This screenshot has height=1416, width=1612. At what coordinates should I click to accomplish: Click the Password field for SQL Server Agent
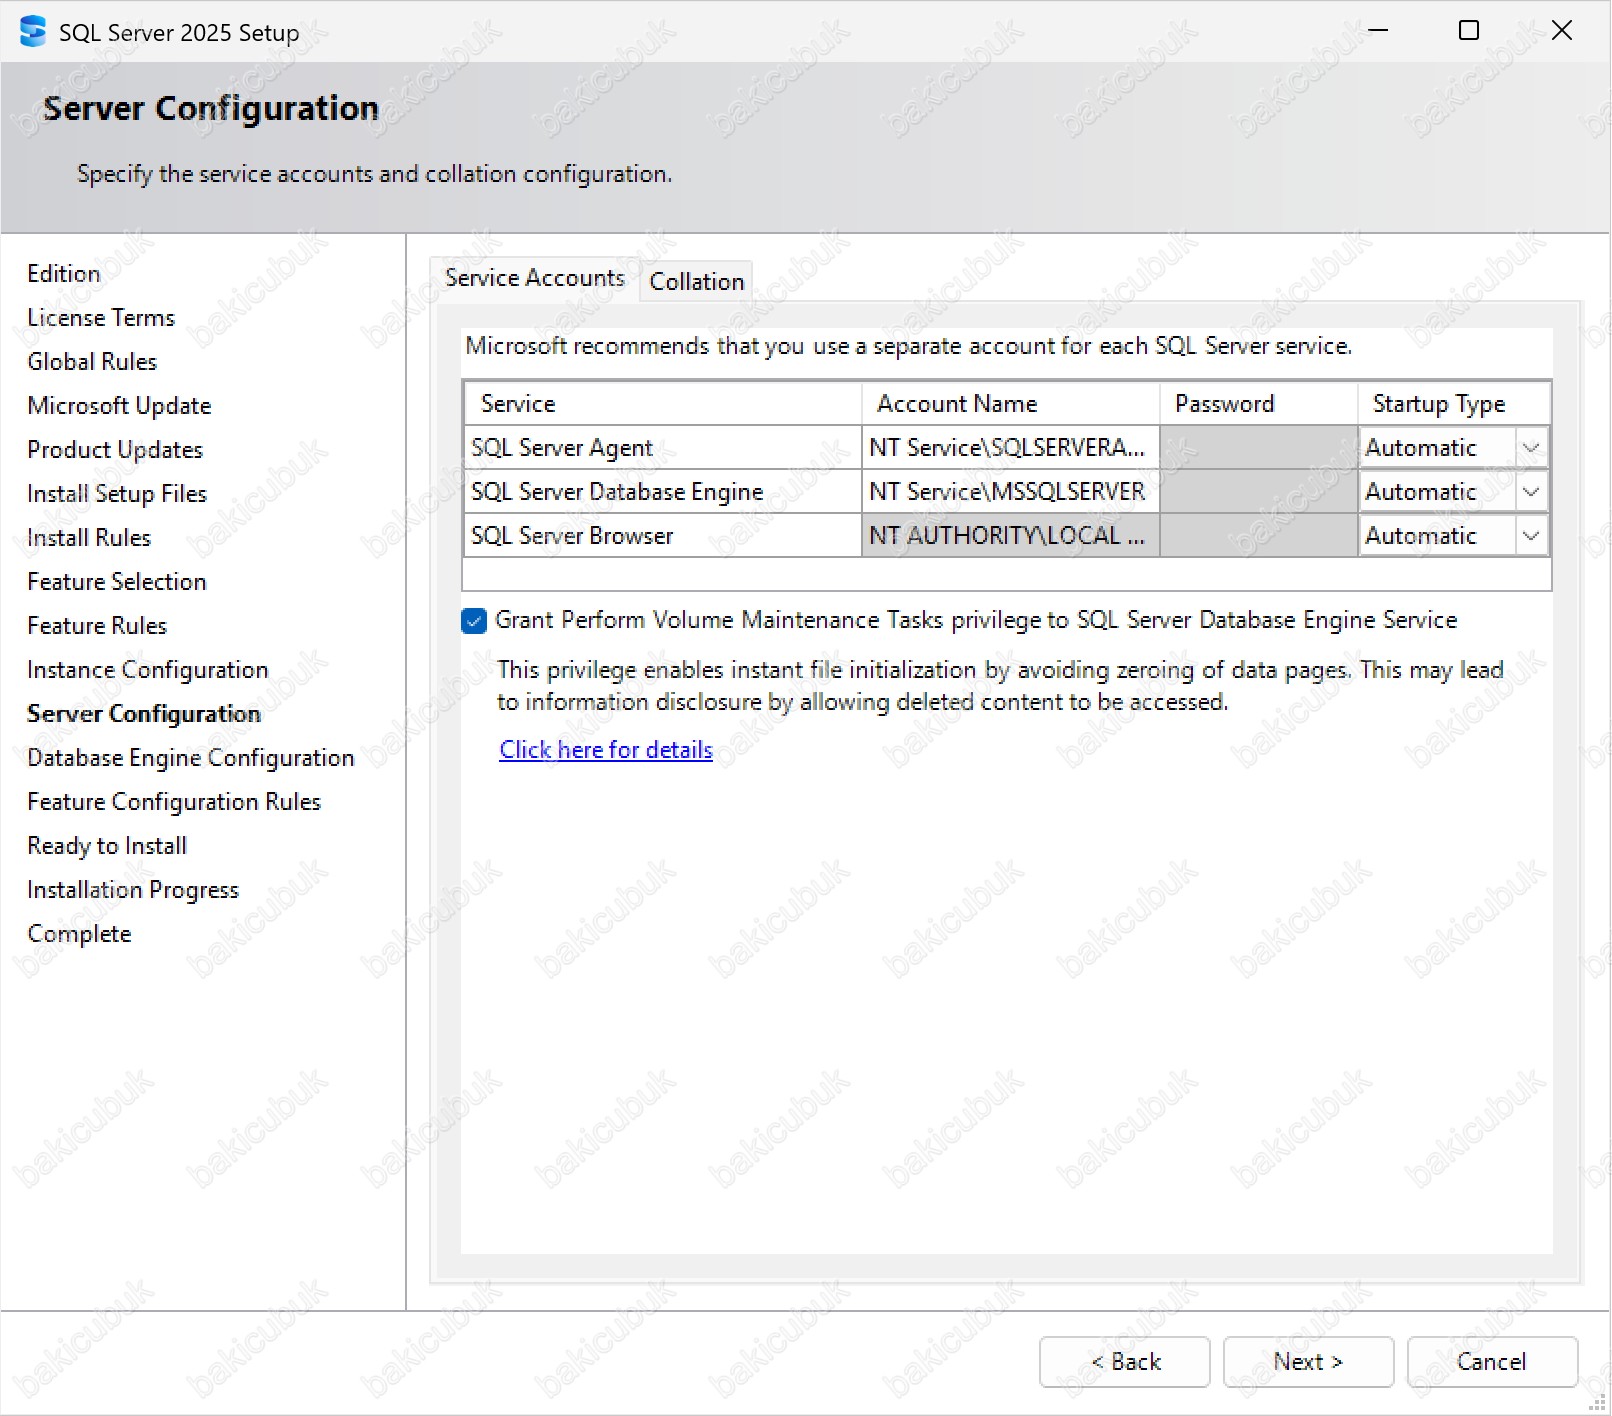tap(1257, 448)
